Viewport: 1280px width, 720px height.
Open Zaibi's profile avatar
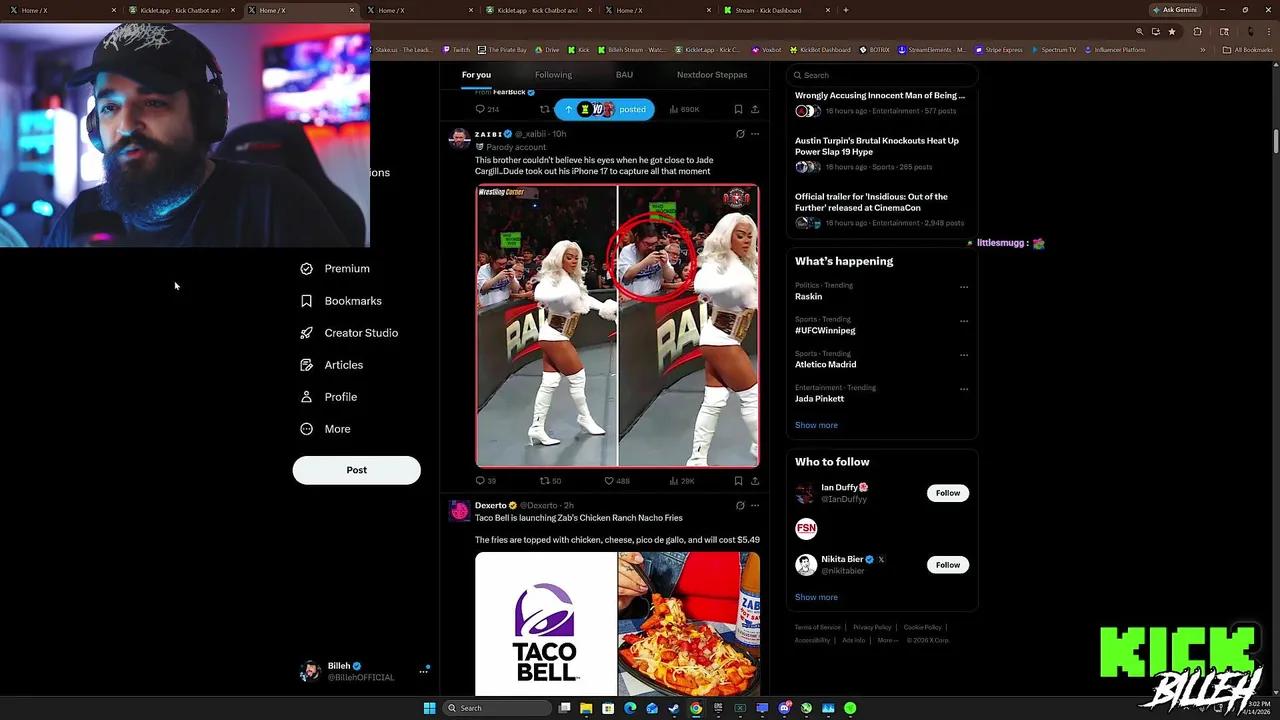click(x=459, y=138)
